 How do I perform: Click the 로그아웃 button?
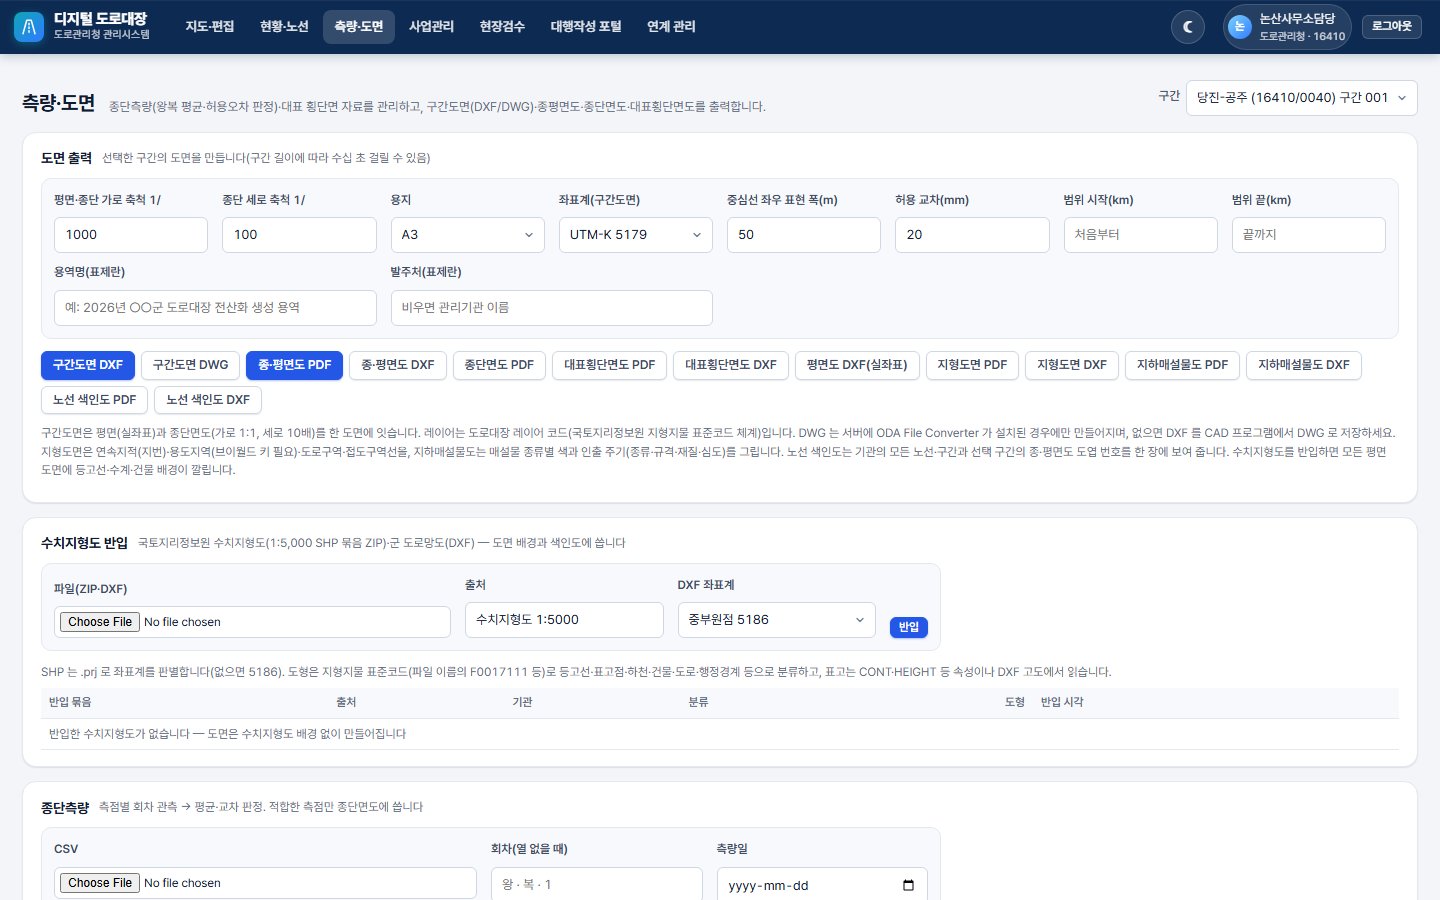[x=1392, y=27]
